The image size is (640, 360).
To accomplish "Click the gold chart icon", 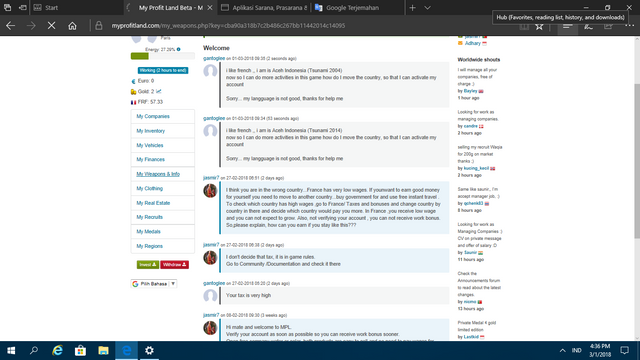I will (x=158, y=91).
